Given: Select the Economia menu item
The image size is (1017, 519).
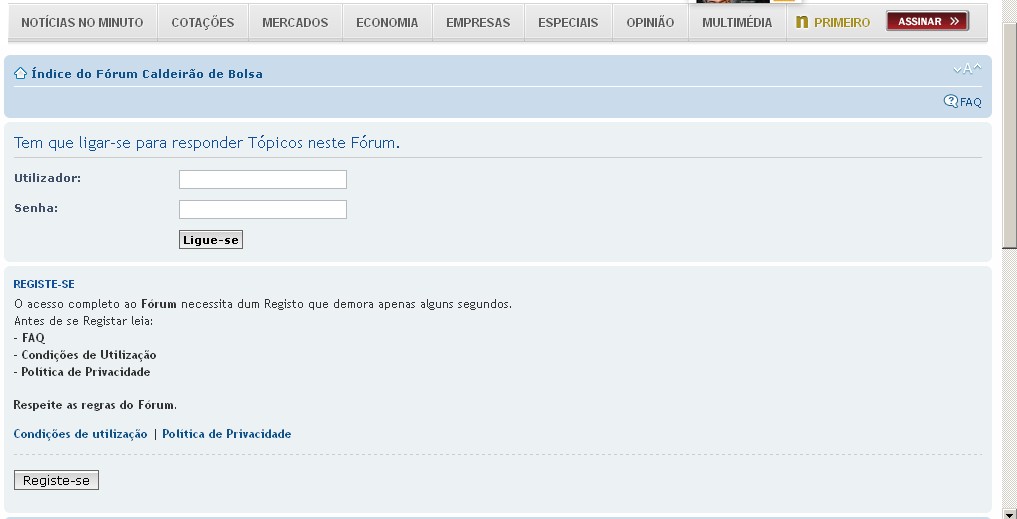Looking at the screenshot, I should click(387, 23).
